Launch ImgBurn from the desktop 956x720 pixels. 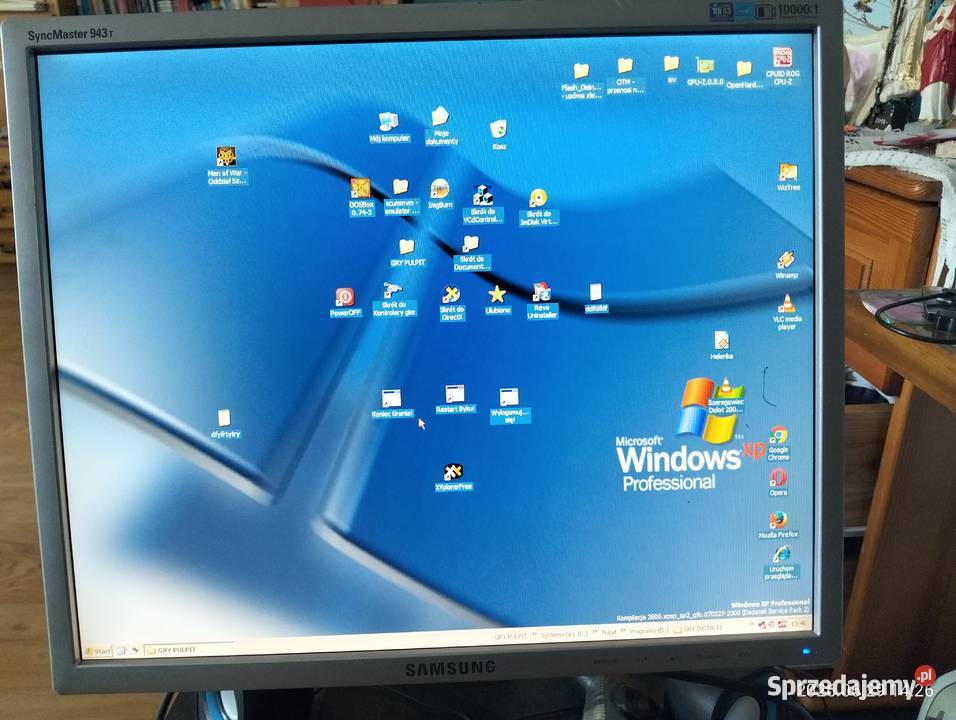click(440, 194)
